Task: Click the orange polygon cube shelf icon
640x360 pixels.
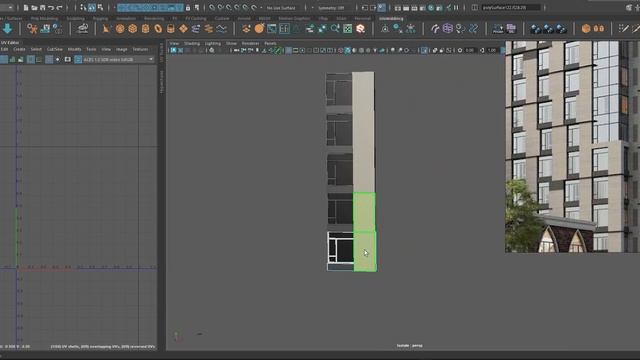Action: (x=133, y=29)
